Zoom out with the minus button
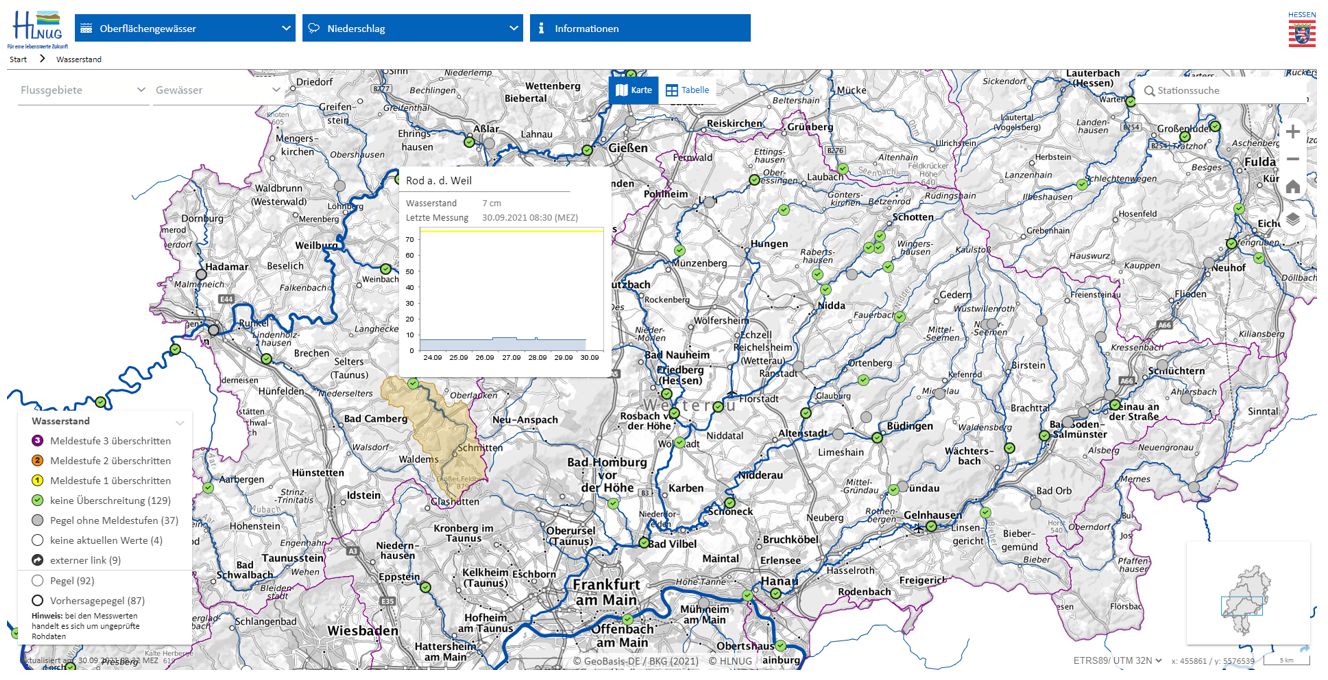Image resolution: width=1328 pixels, height=680 pixels. pos(1293,159)
